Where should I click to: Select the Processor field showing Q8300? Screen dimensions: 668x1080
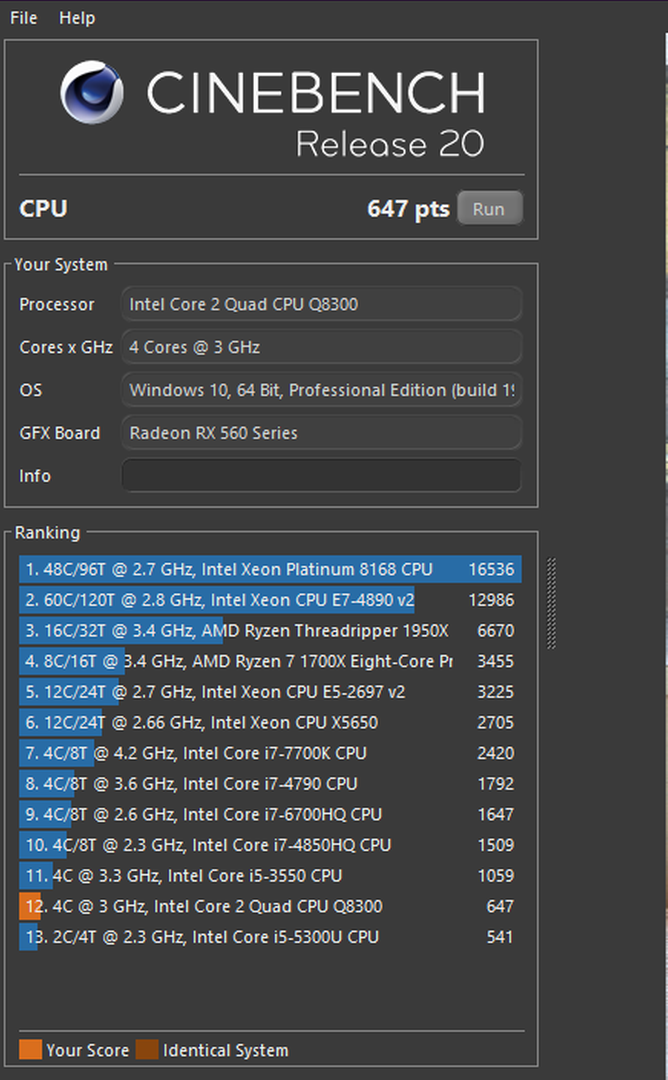click(x=321, y=304)
